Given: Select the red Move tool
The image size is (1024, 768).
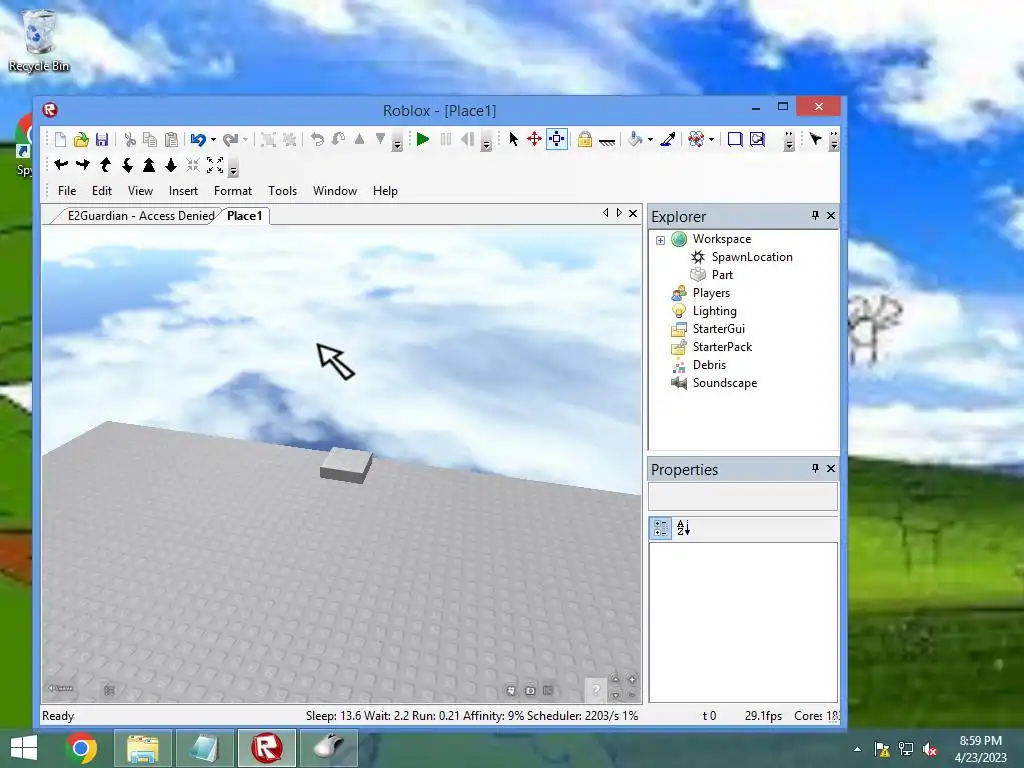Looking at the screenshot, I should pyautogui.click(x=534, y=139).
